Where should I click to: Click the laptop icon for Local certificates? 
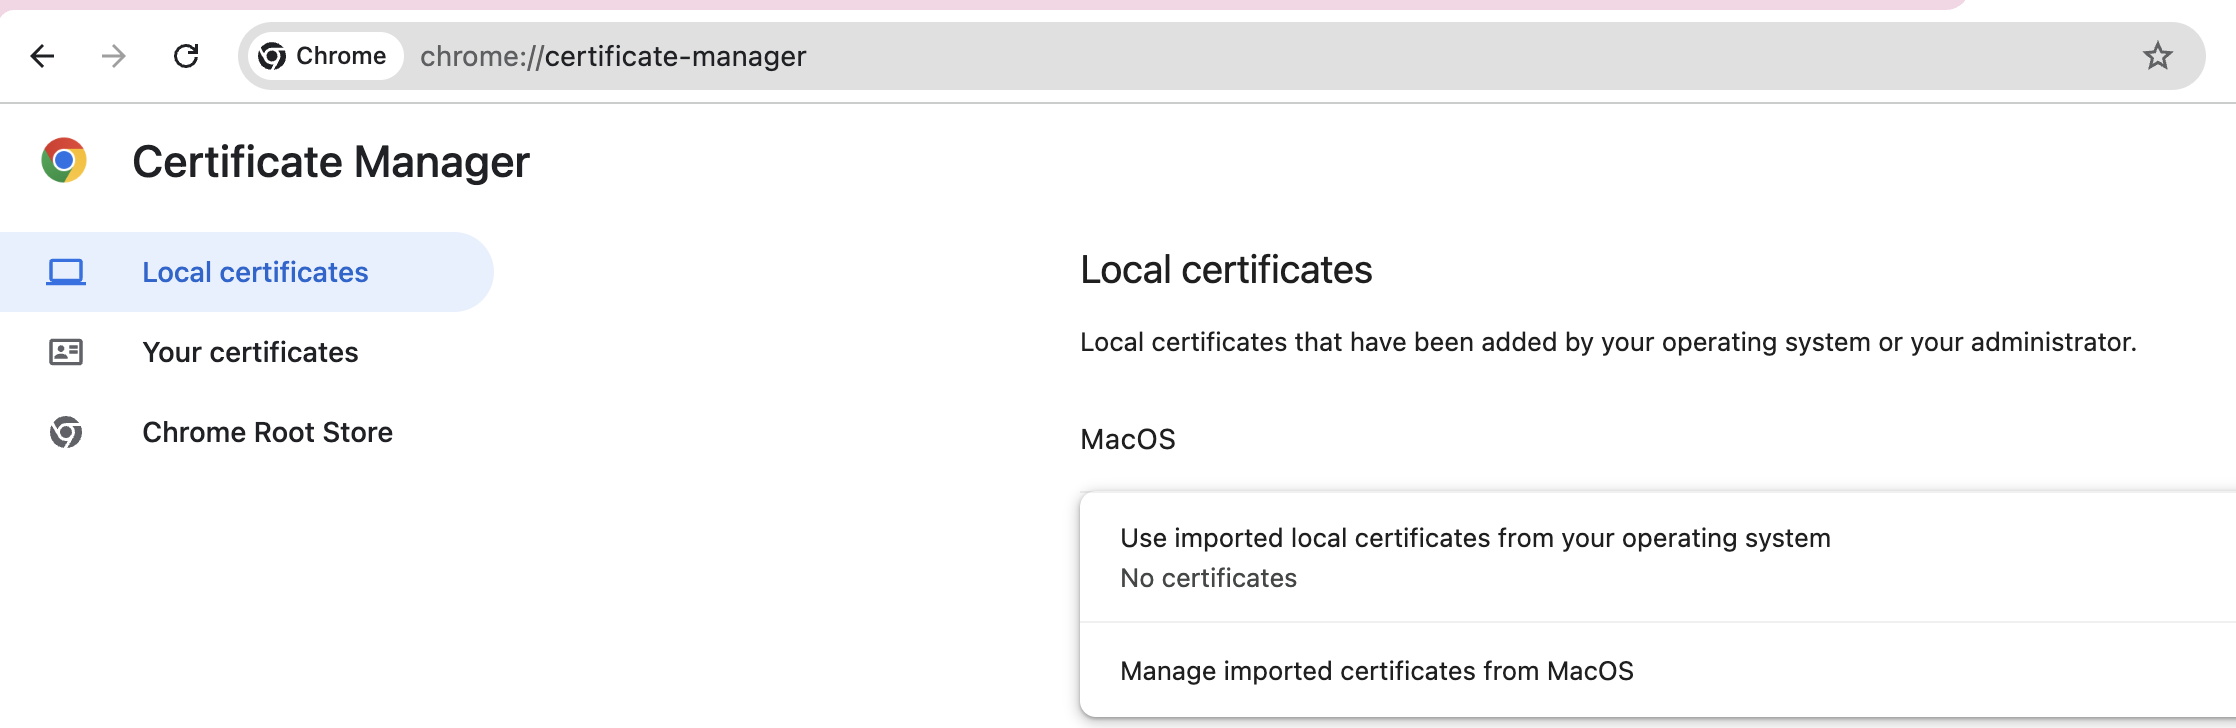pos(66,272)
